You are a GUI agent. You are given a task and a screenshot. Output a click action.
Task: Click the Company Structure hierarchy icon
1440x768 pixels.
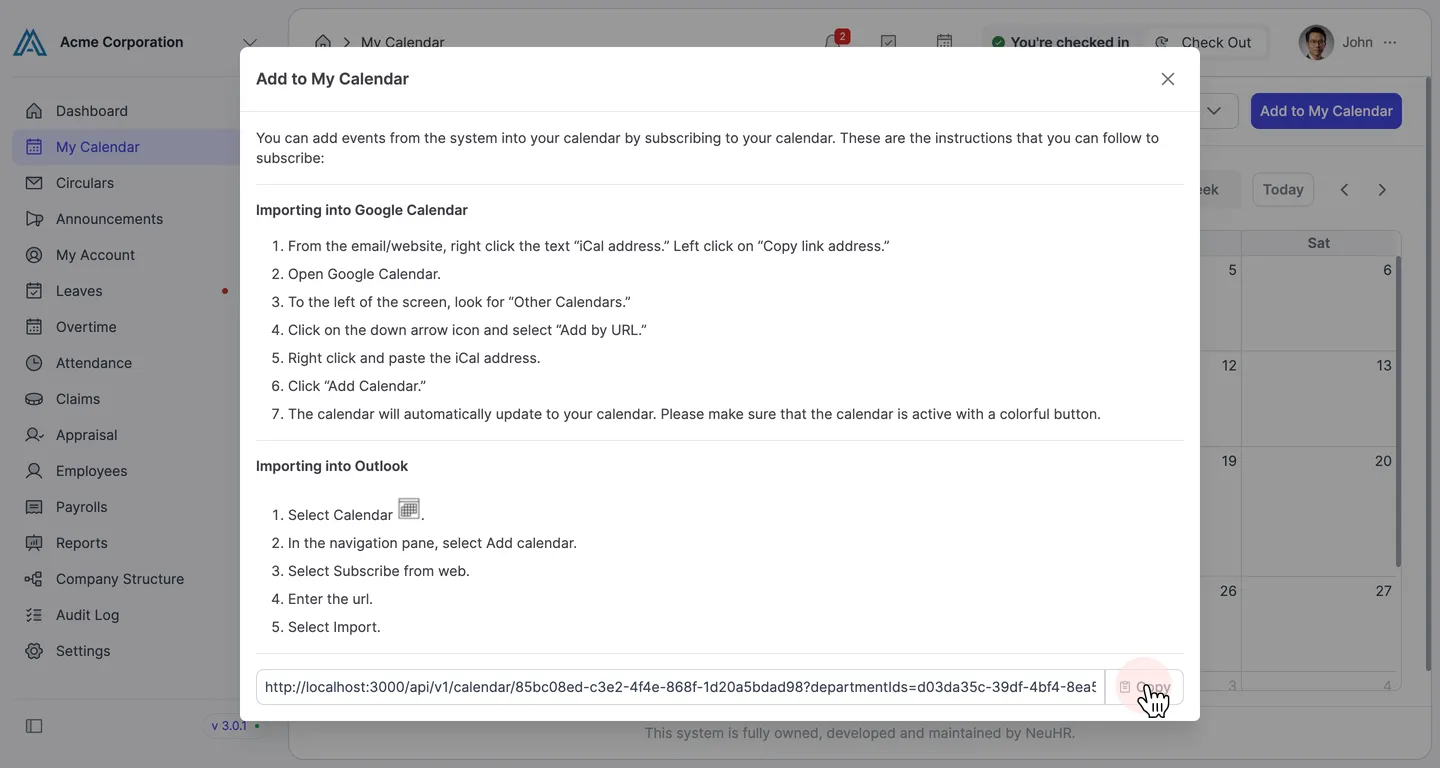tap(34, 579)
